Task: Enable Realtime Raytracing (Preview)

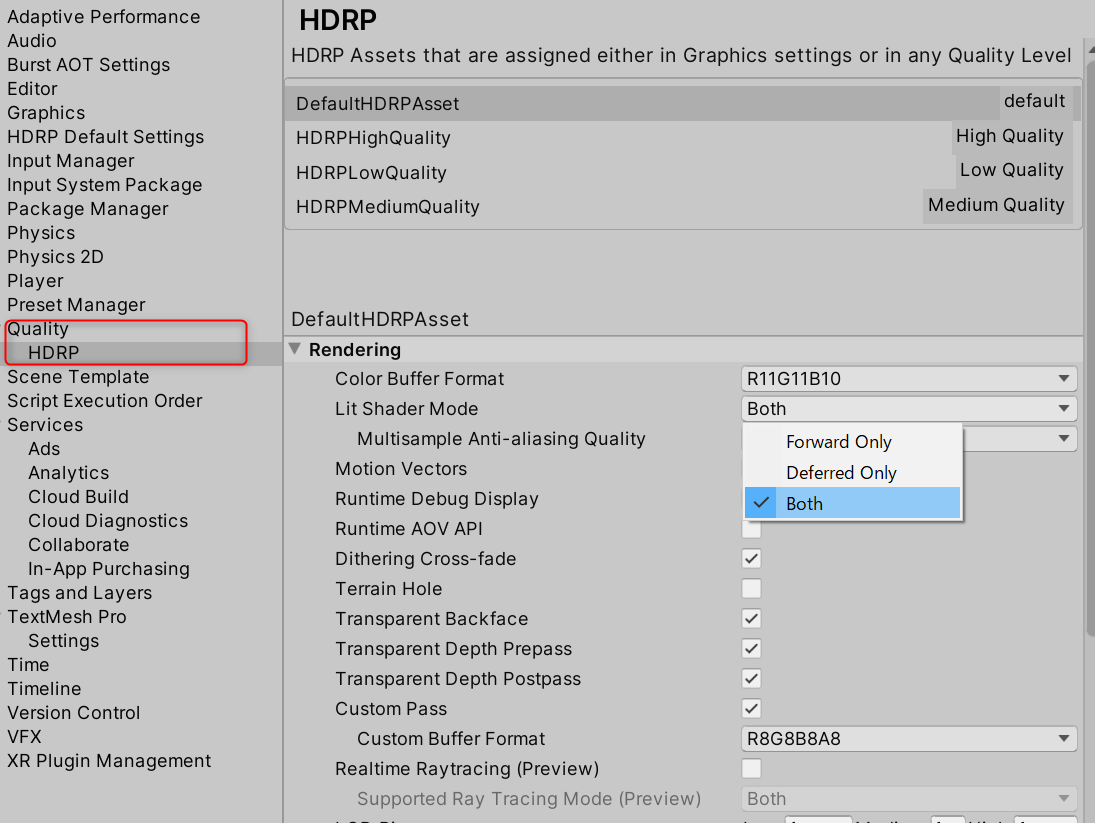Action: [x=751, y=768]
